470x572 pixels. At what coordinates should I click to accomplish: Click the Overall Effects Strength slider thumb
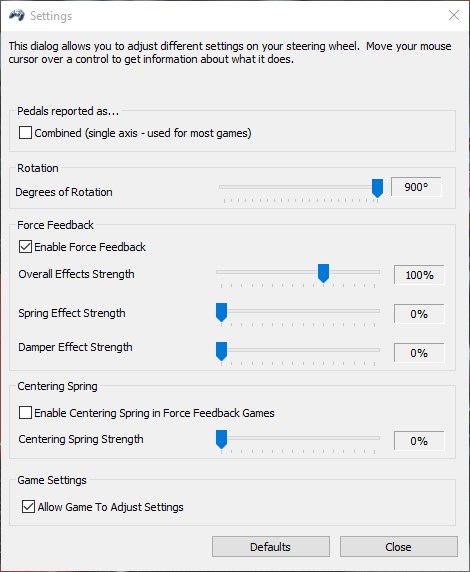pos(323,273)
